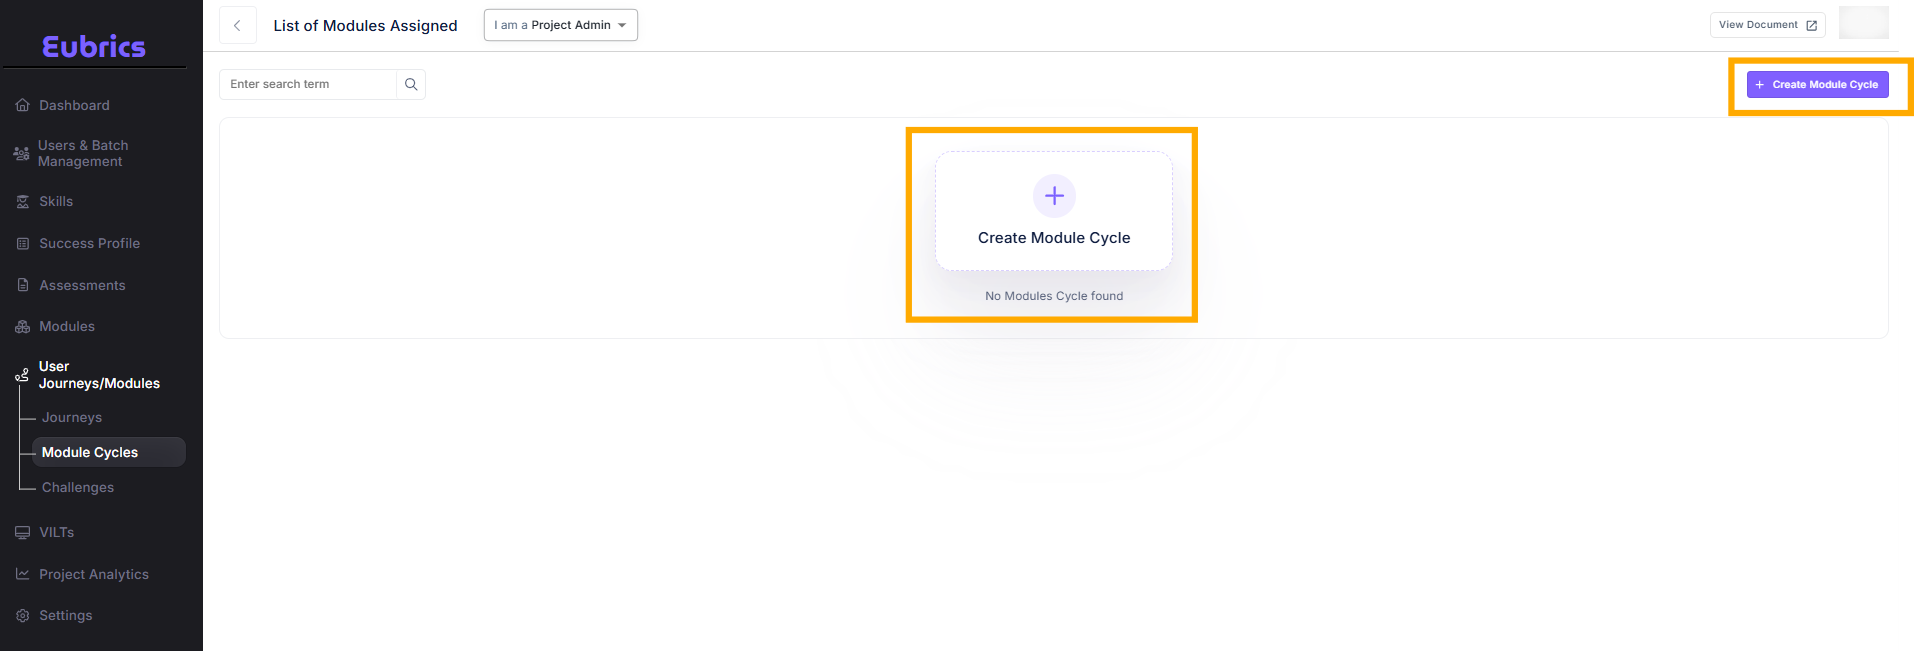Click the external-link icon beside View Document
This screenshot has height=651, width=1915.
point(1813,25)
